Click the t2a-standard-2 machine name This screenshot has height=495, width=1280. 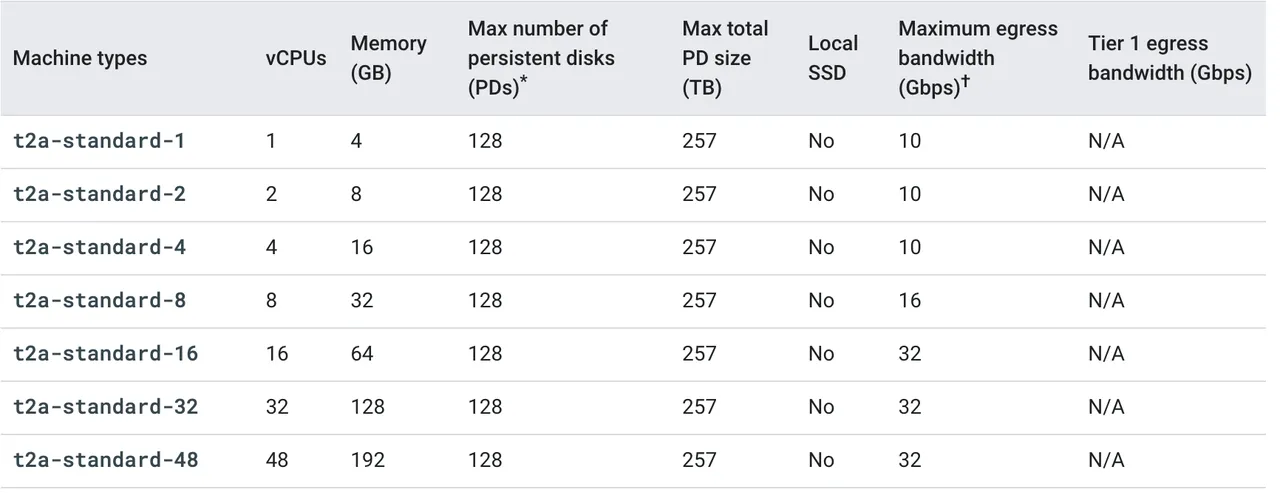(99, 194)
